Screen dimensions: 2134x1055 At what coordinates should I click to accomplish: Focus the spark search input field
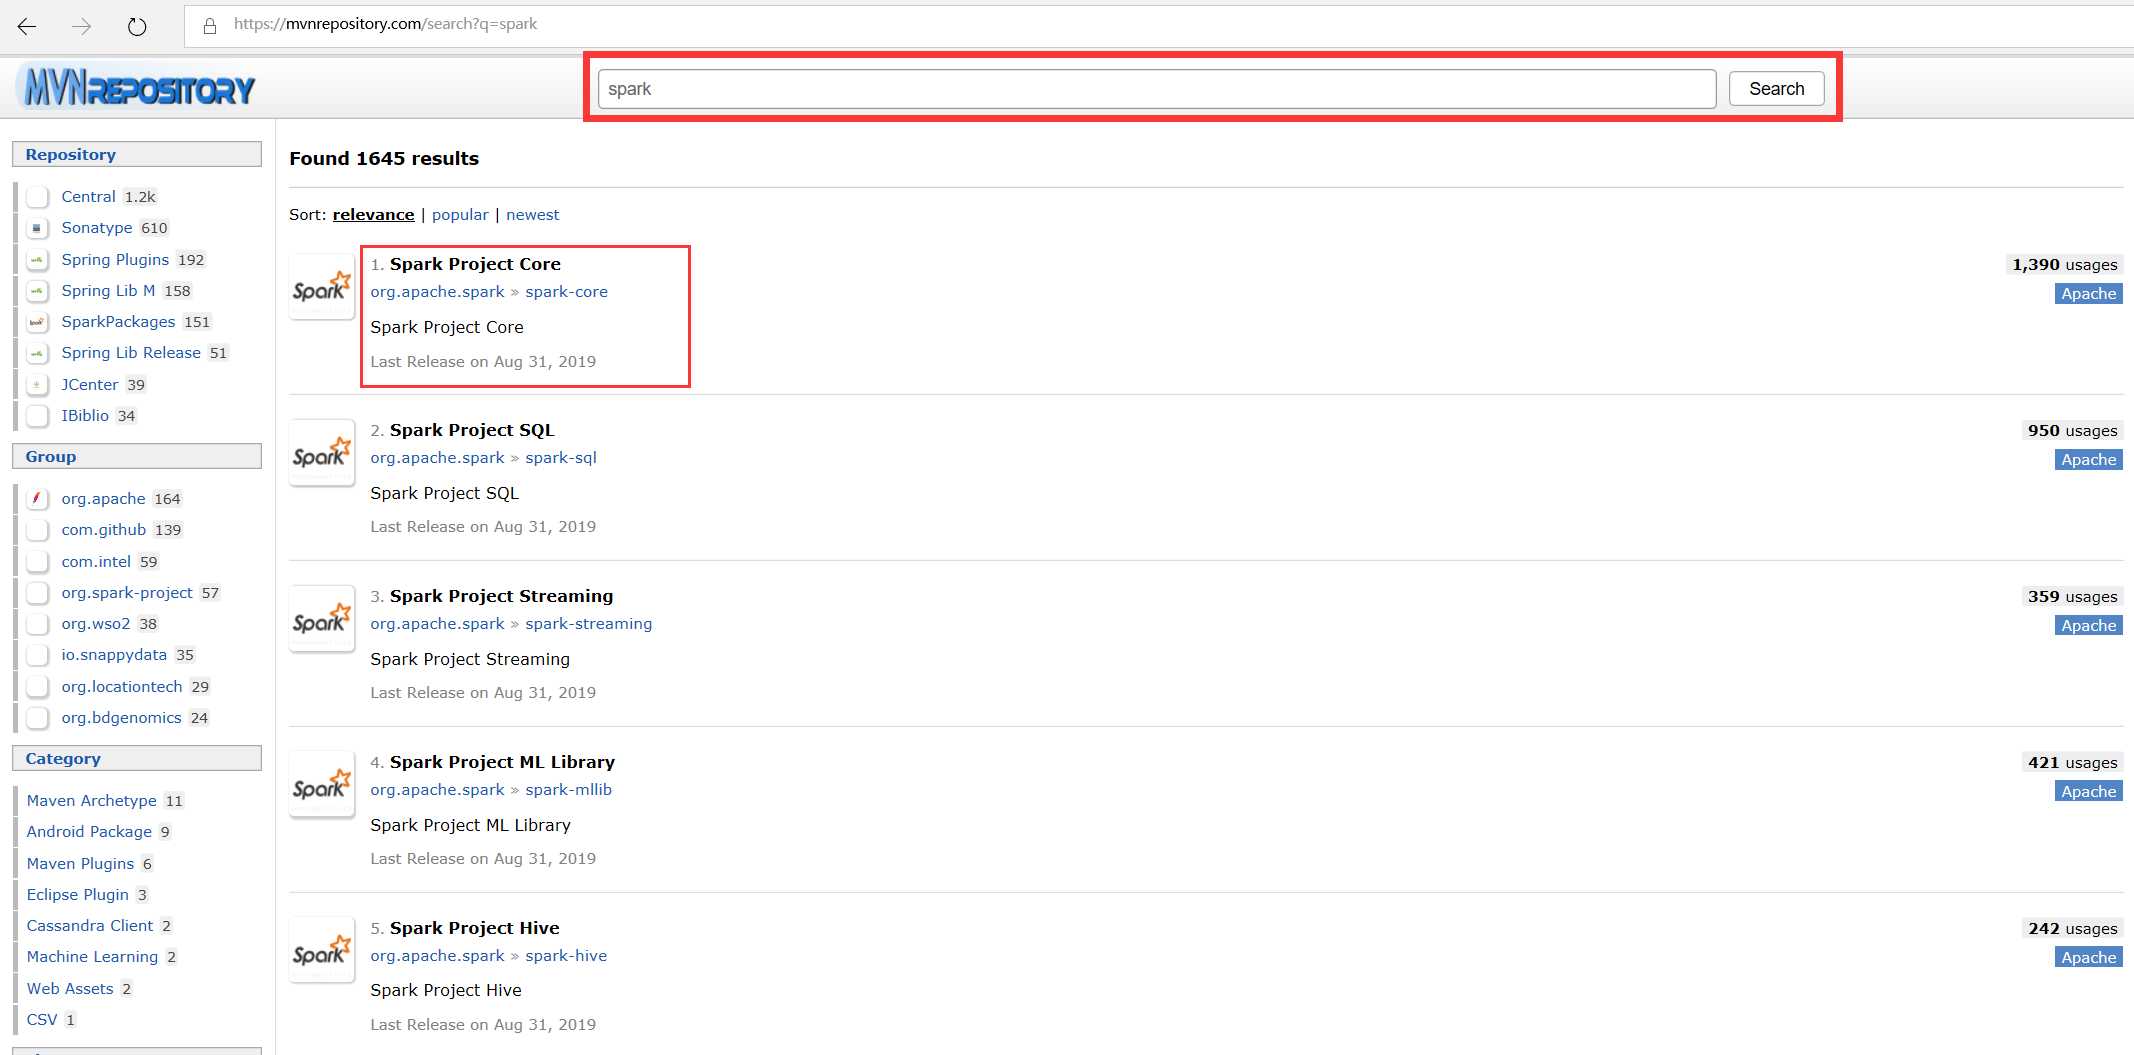pos(1157,89)
